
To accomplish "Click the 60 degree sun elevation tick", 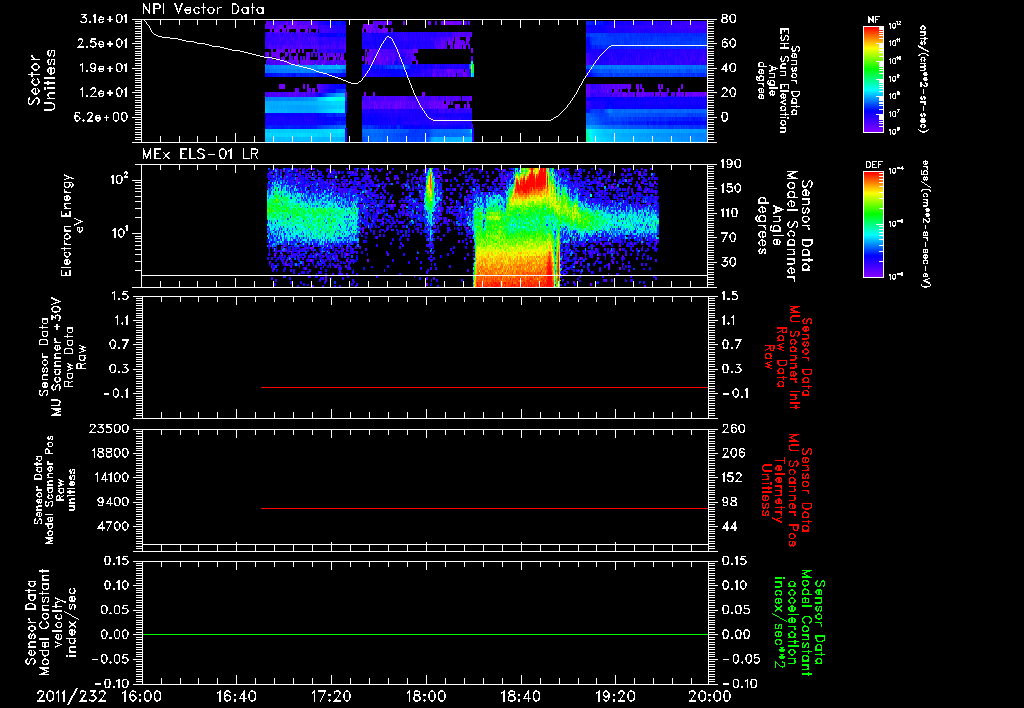I will (729, 44).
